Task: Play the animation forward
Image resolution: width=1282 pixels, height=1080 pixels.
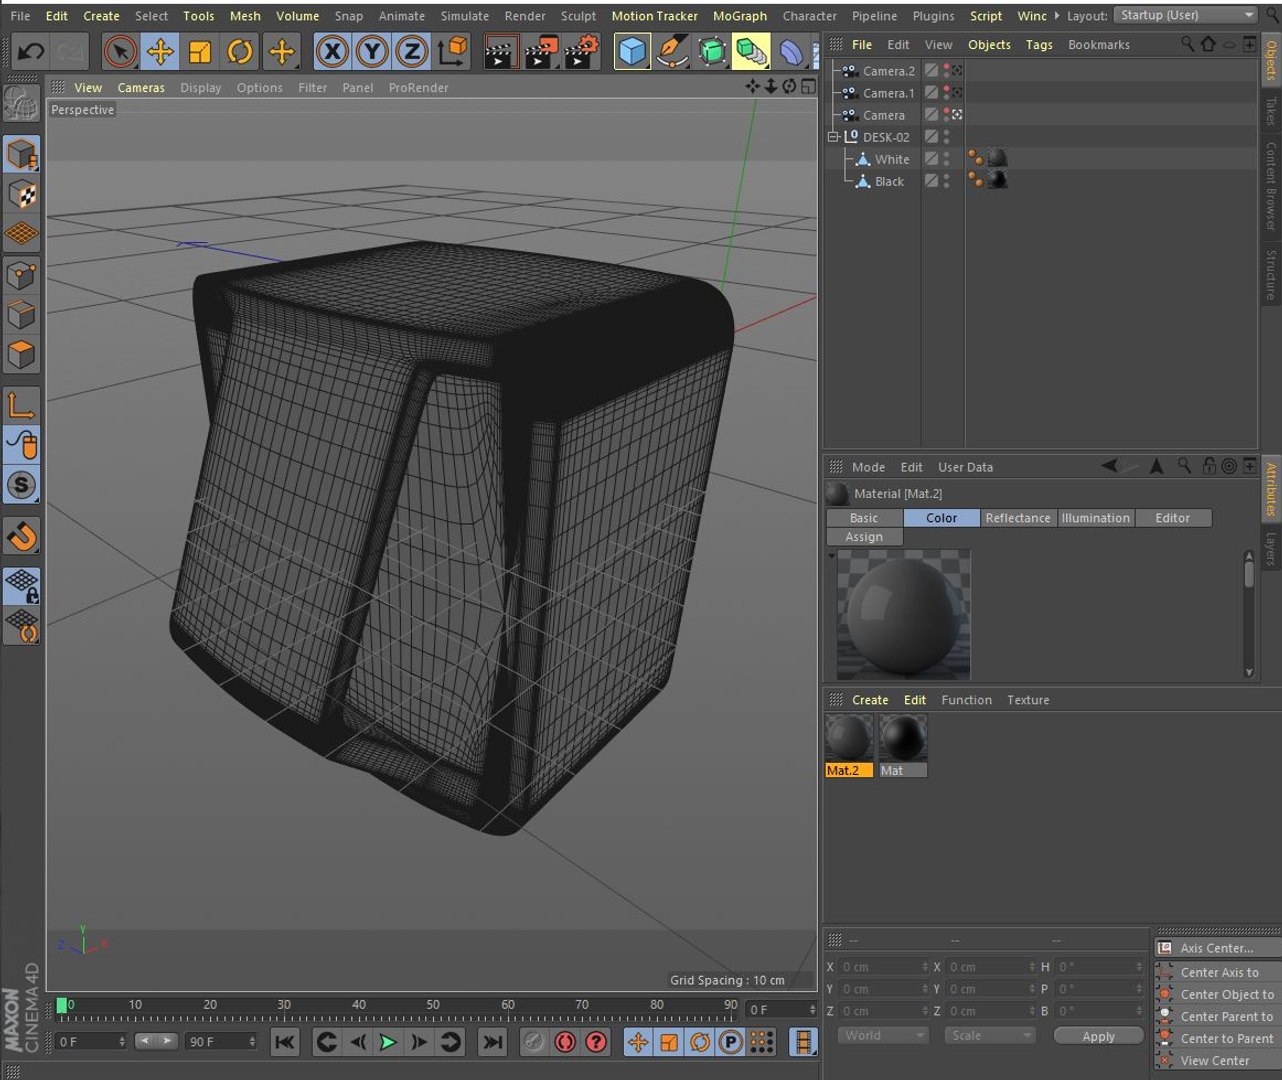Action: [x=388, y=1042]
